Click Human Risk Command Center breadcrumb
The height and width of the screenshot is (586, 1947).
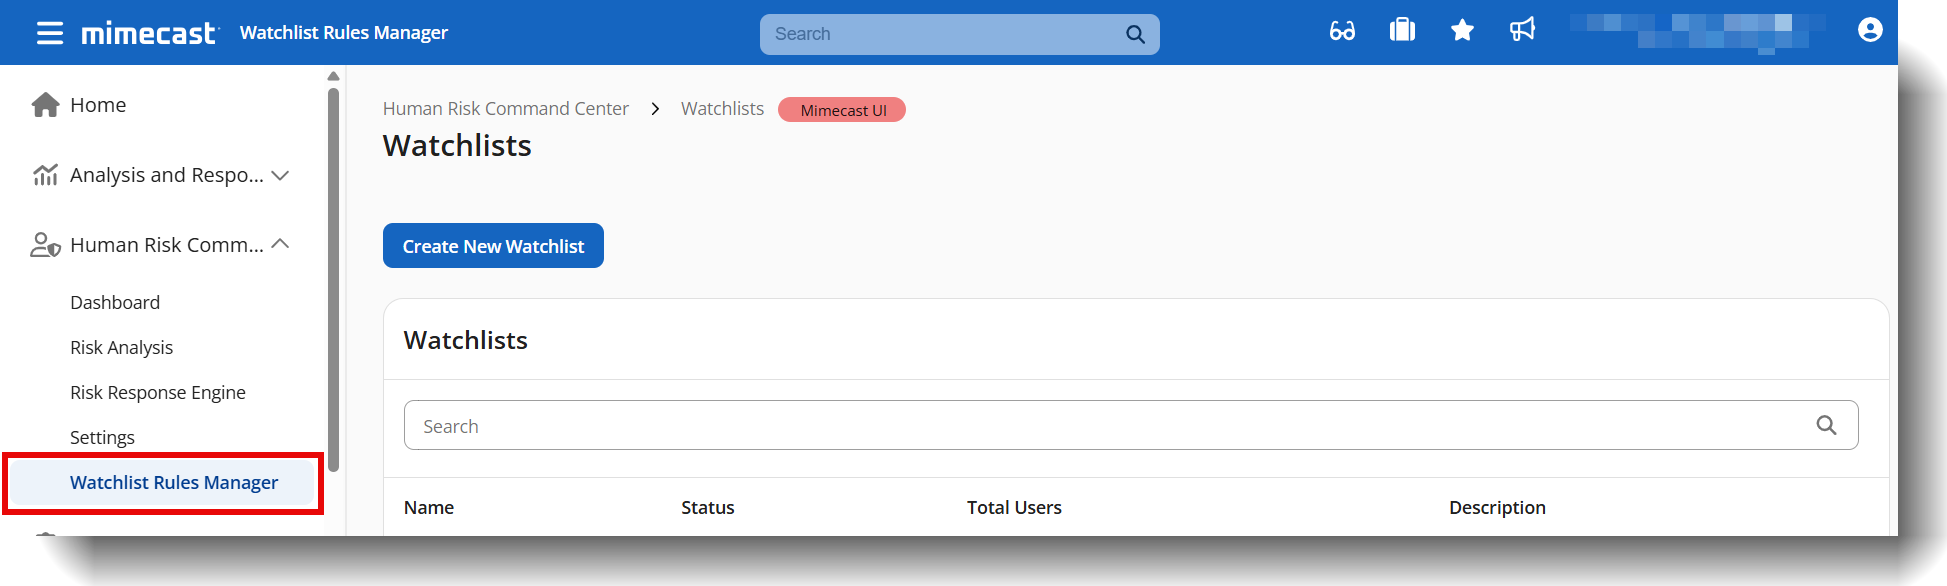pos(505,108)
